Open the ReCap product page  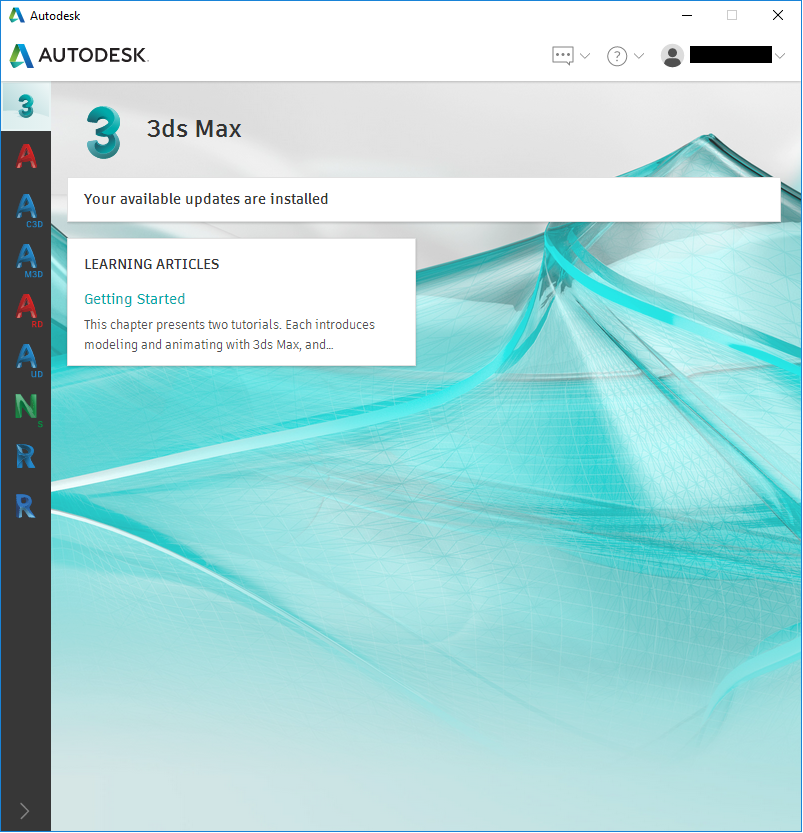(25, 457)
